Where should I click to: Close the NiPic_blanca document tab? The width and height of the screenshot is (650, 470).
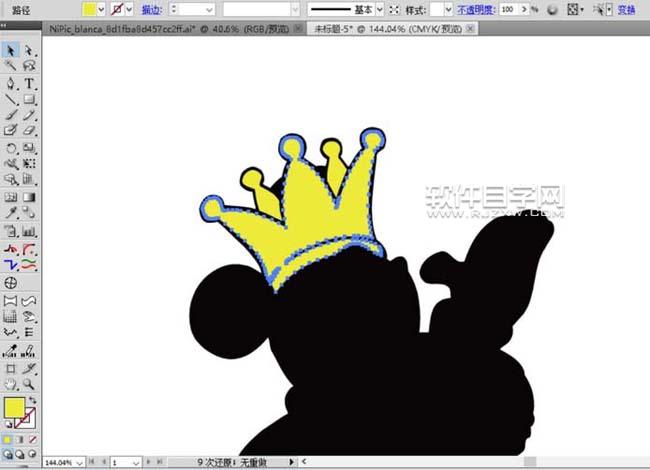coord(298,28)
